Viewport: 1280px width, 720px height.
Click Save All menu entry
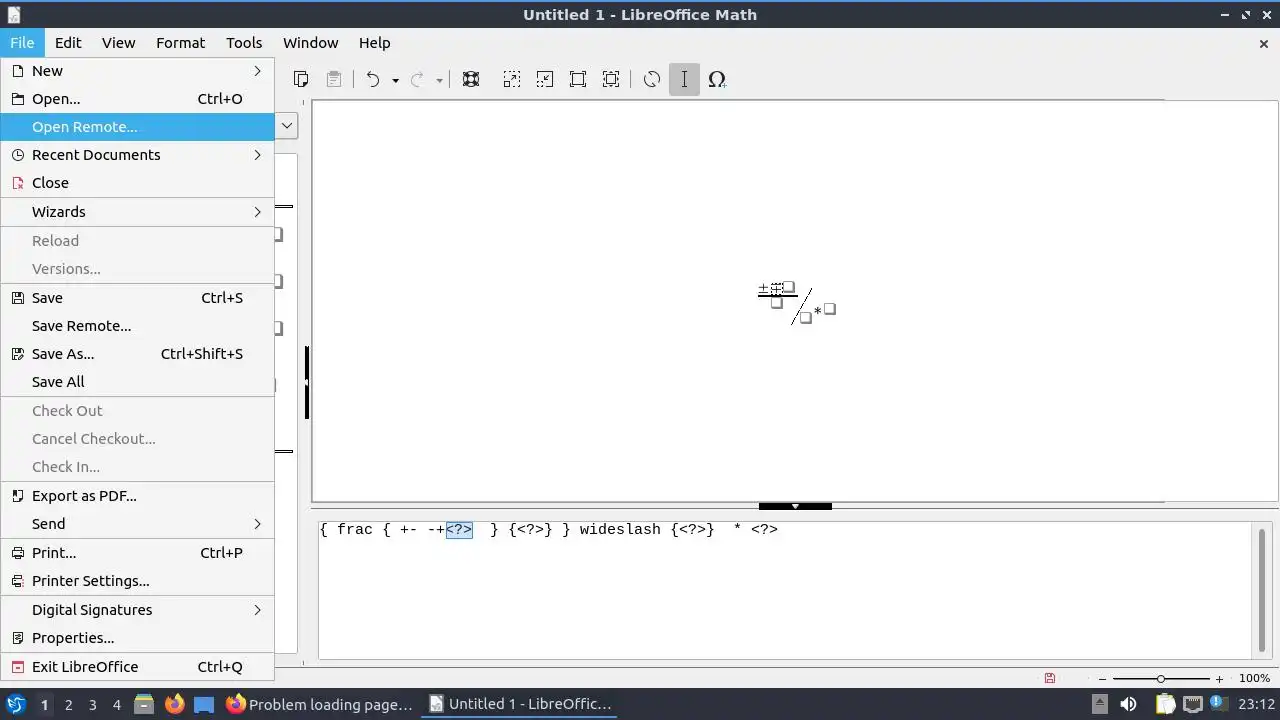coord(137,382)
